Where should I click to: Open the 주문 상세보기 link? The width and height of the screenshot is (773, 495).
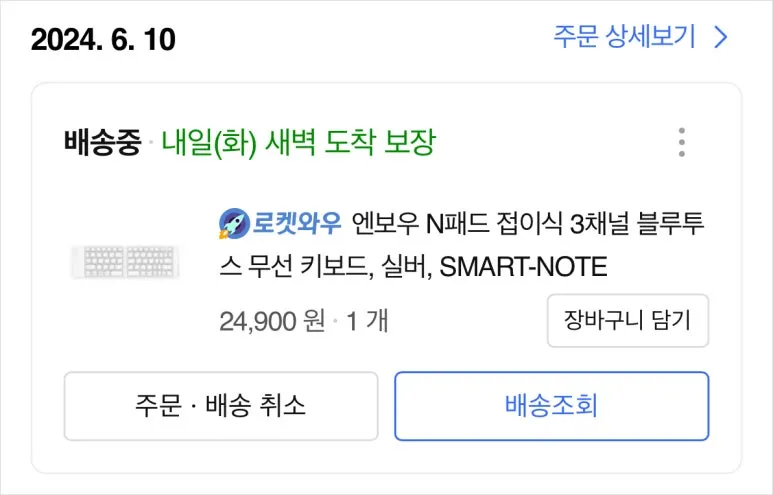click(x=624, y=38)
